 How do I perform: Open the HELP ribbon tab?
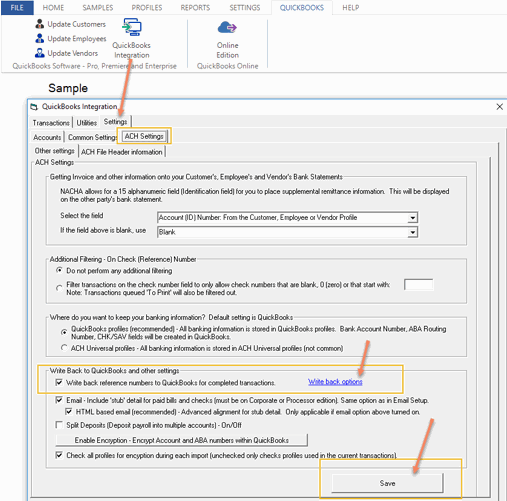[351, 8]
